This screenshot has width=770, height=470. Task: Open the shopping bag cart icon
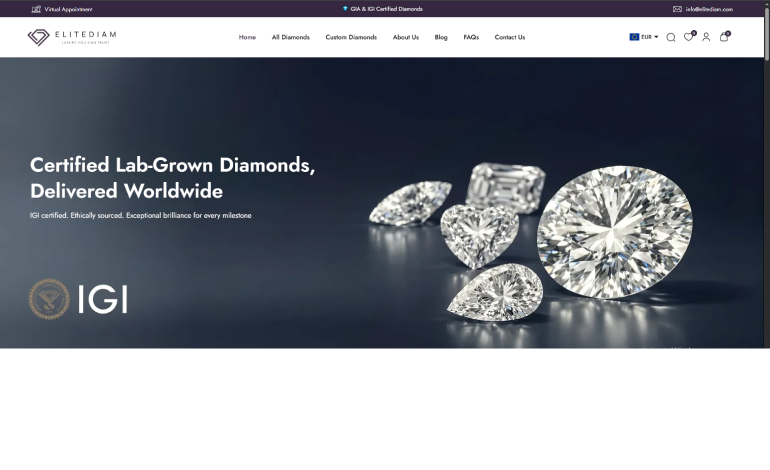pyautogui.click(x=724, y=37)
